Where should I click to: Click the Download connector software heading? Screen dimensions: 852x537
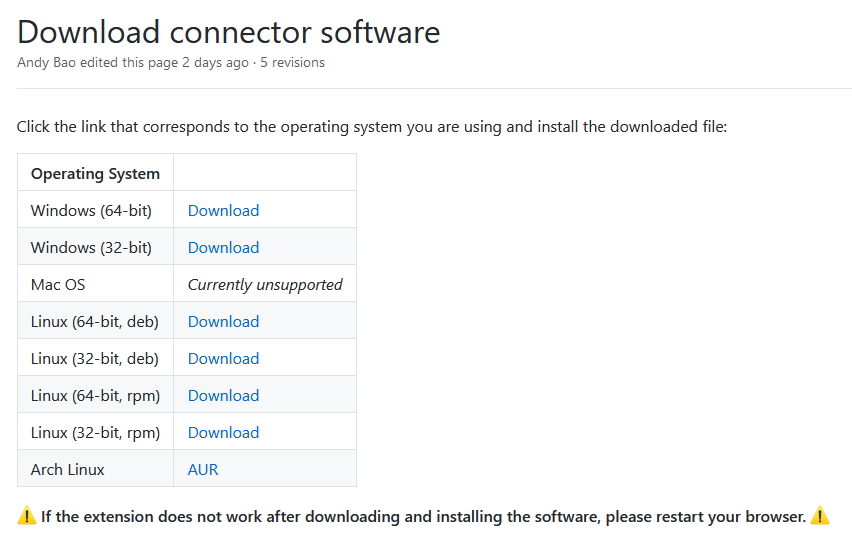coord(229,32)
